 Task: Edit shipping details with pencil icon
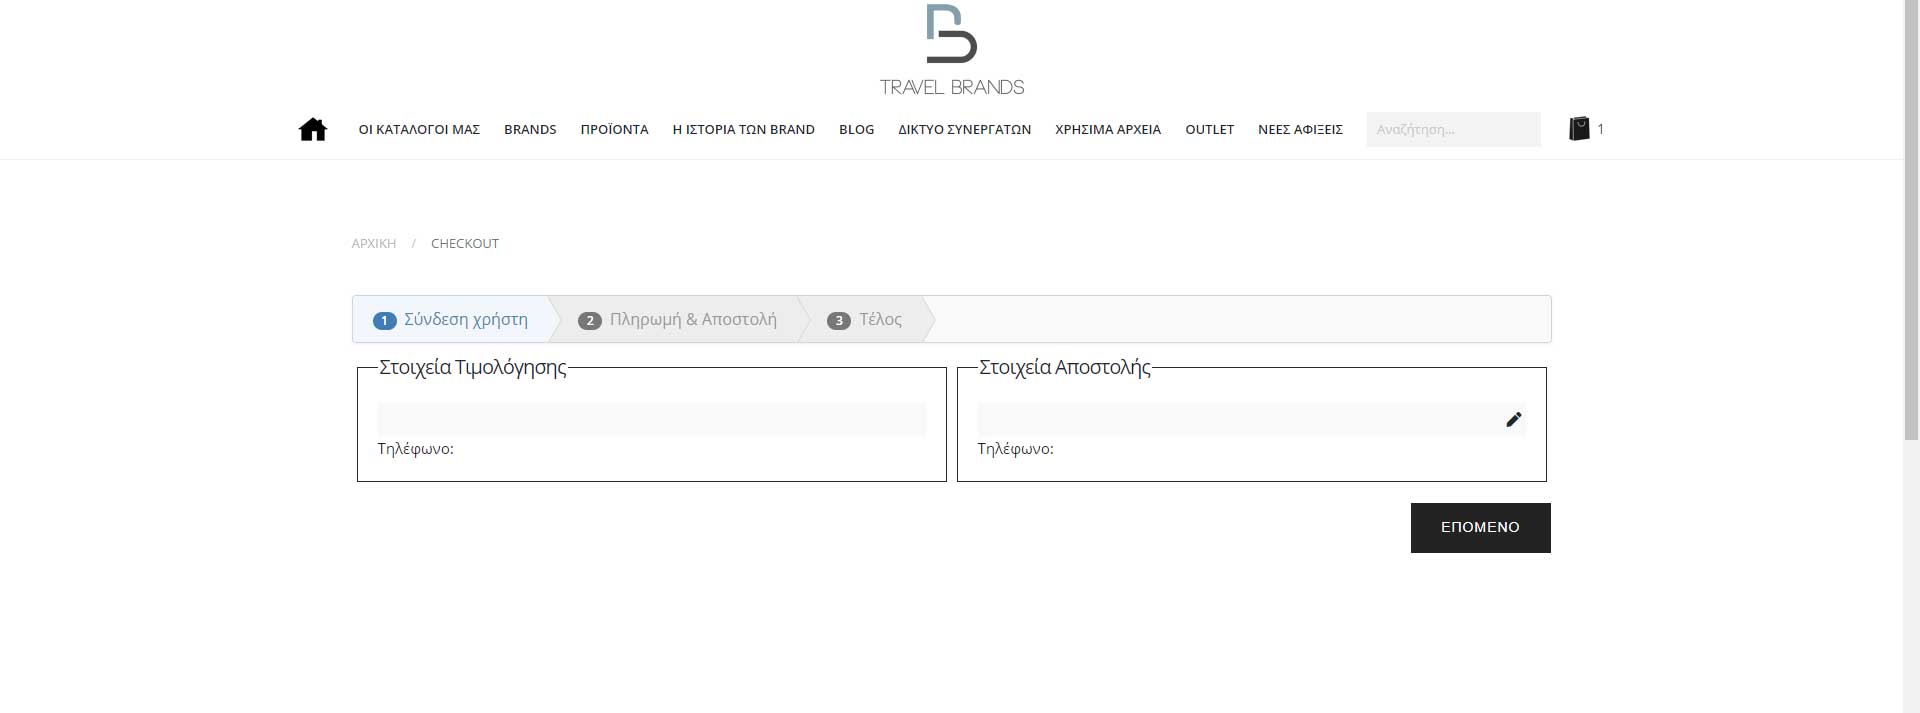pyautogui.click(x=1514, y=420)
